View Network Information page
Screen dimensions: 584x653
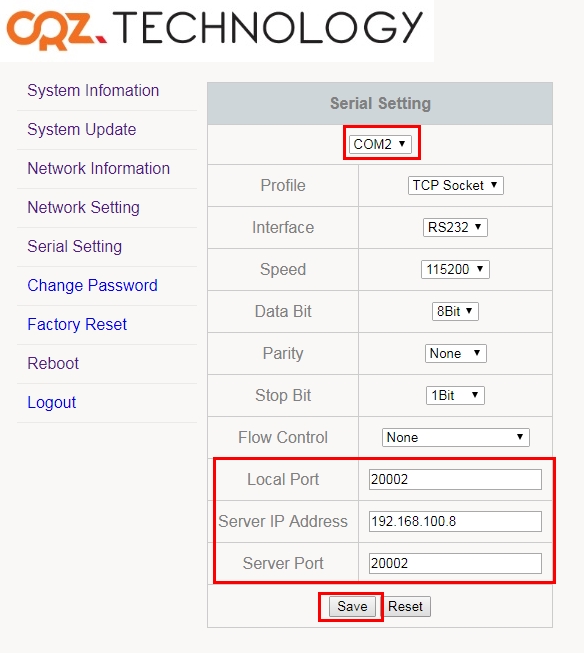[98, 169]
